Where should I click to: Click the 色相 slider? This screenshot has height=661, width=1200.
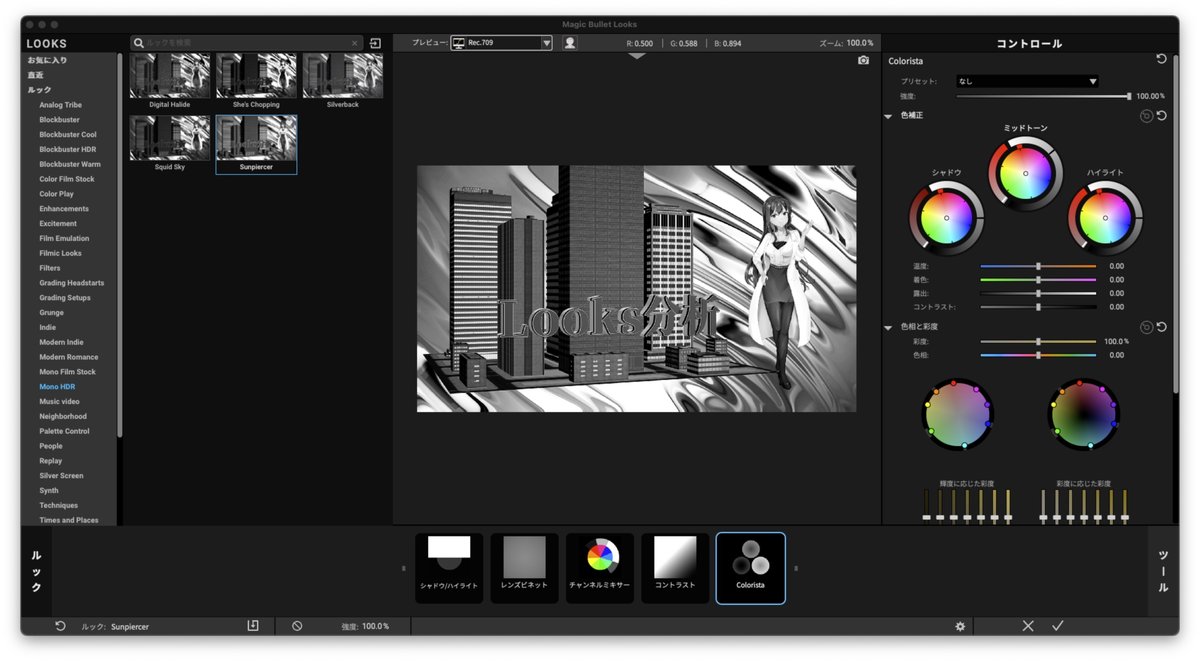[x=1038, y=355]
